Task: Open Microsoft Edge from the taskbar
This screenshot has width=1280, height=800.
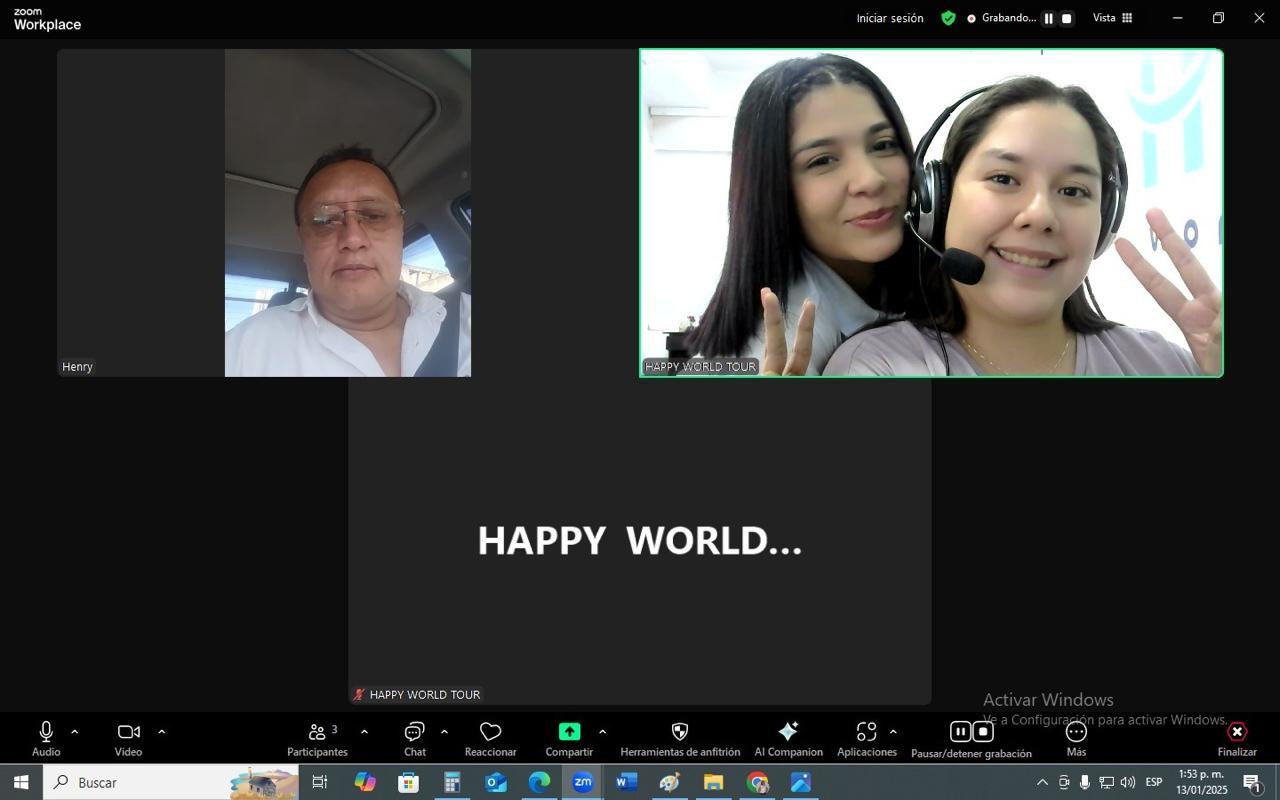Action: [539, 782]
